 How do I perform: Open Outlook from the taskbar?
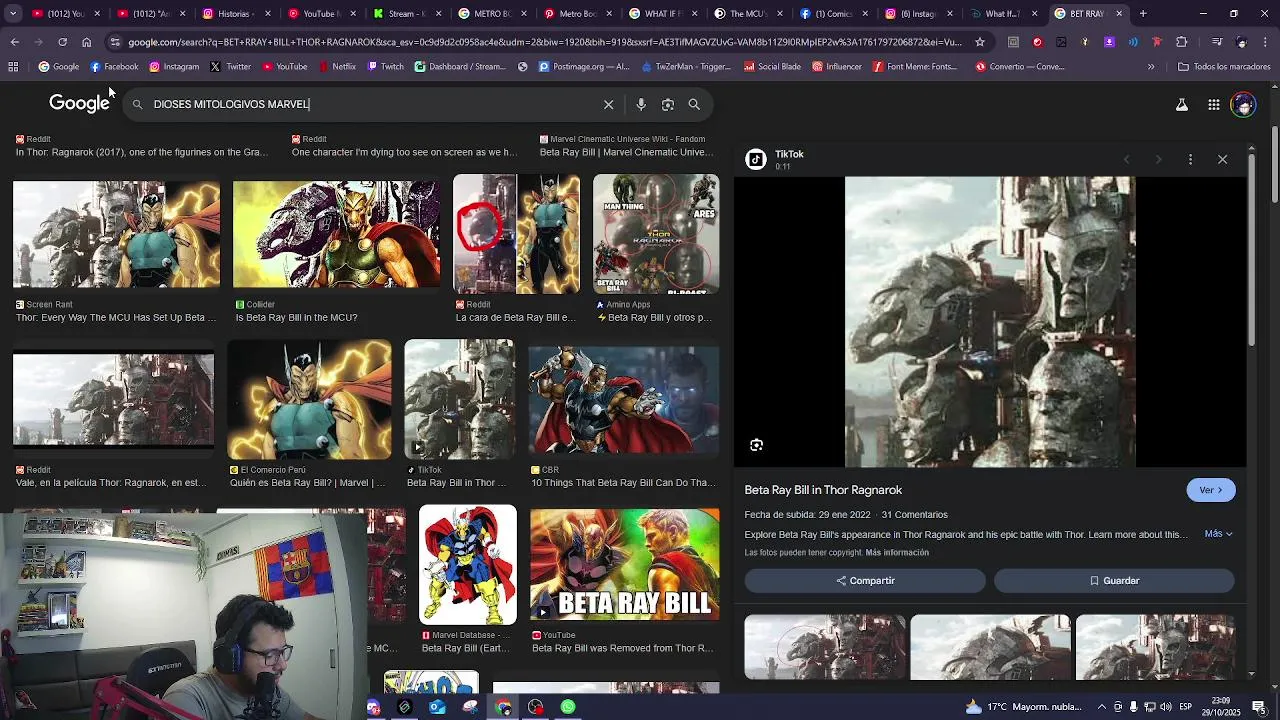coord(437,707)
